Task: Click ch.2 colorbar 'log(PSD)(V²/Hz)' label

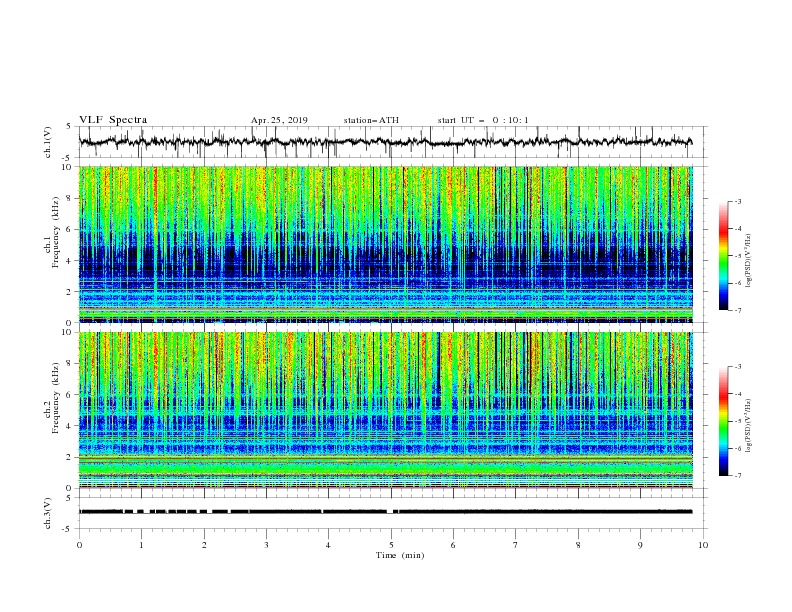Action: [x=749, y=425]
